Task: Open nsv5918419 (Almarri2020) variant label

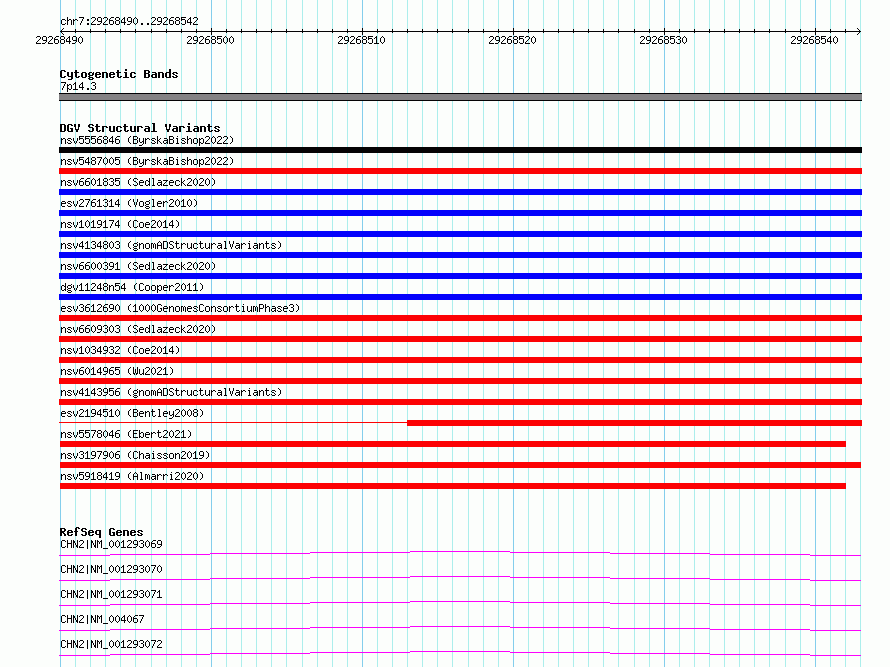Action: [132, 476]
